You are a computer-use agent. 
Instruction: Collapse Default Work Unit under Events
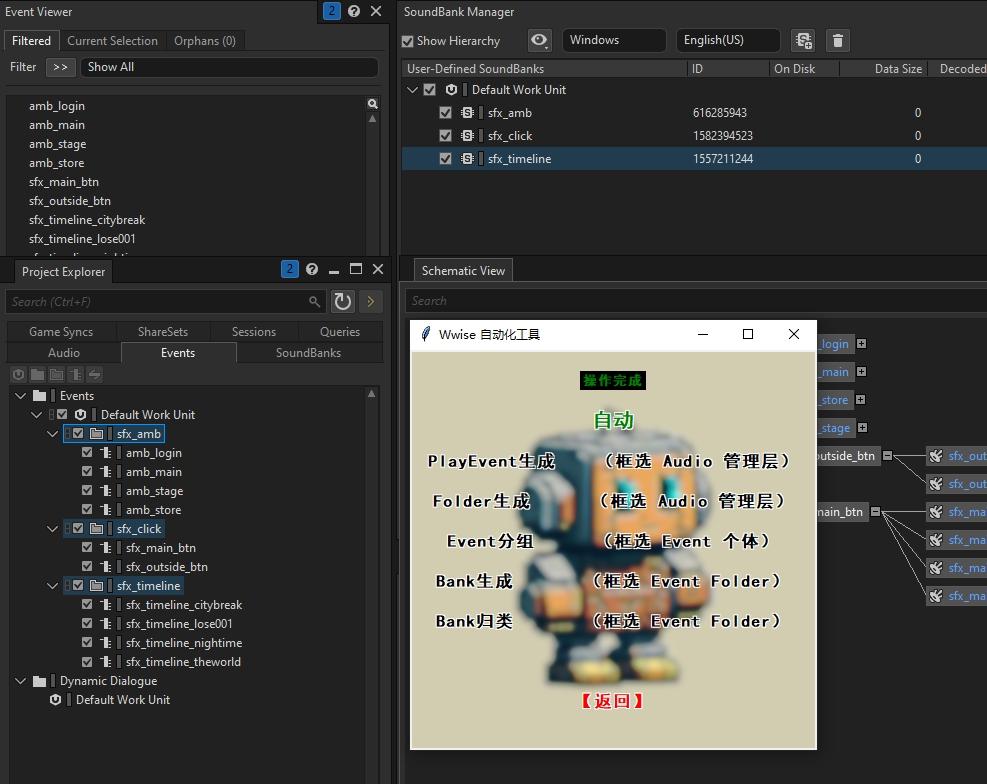[x=37, y=415]
